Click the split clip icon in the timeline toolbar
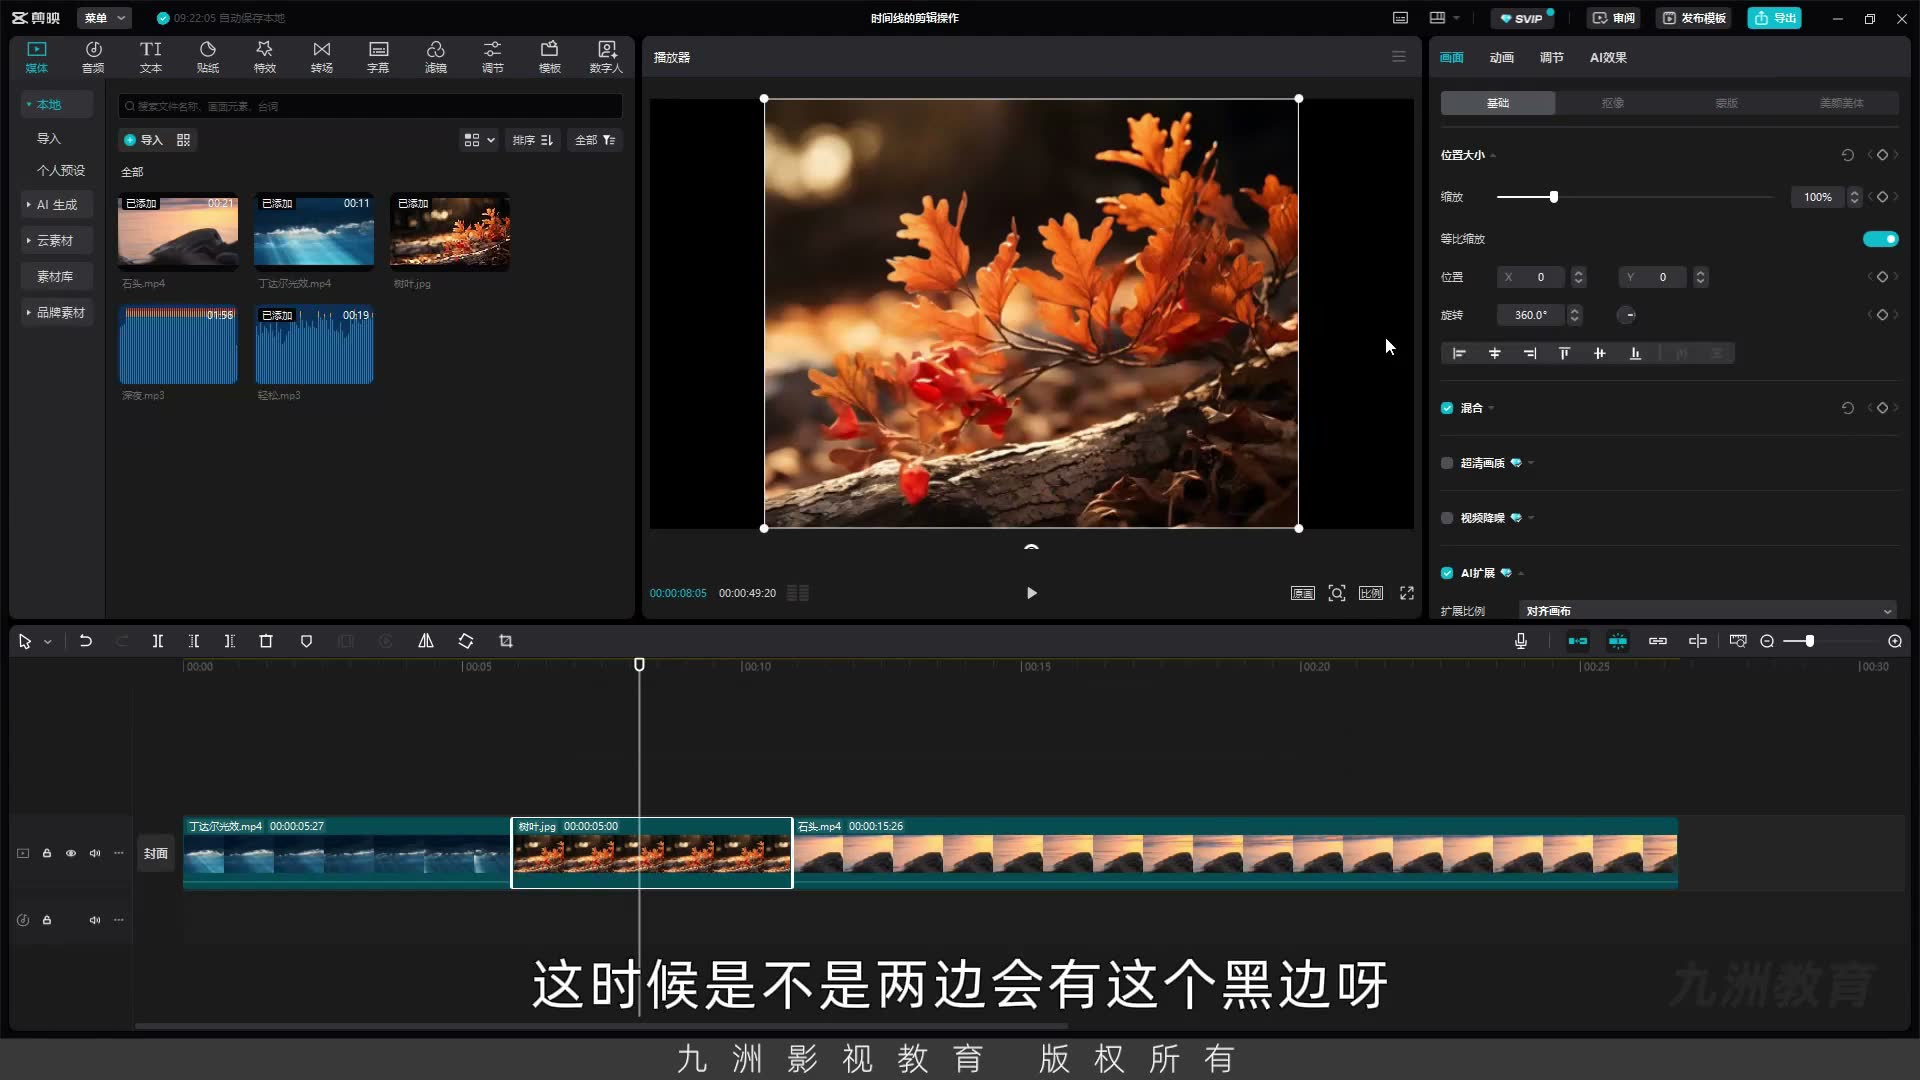Screen dimensions: 1920x1080 coord(157,641)
